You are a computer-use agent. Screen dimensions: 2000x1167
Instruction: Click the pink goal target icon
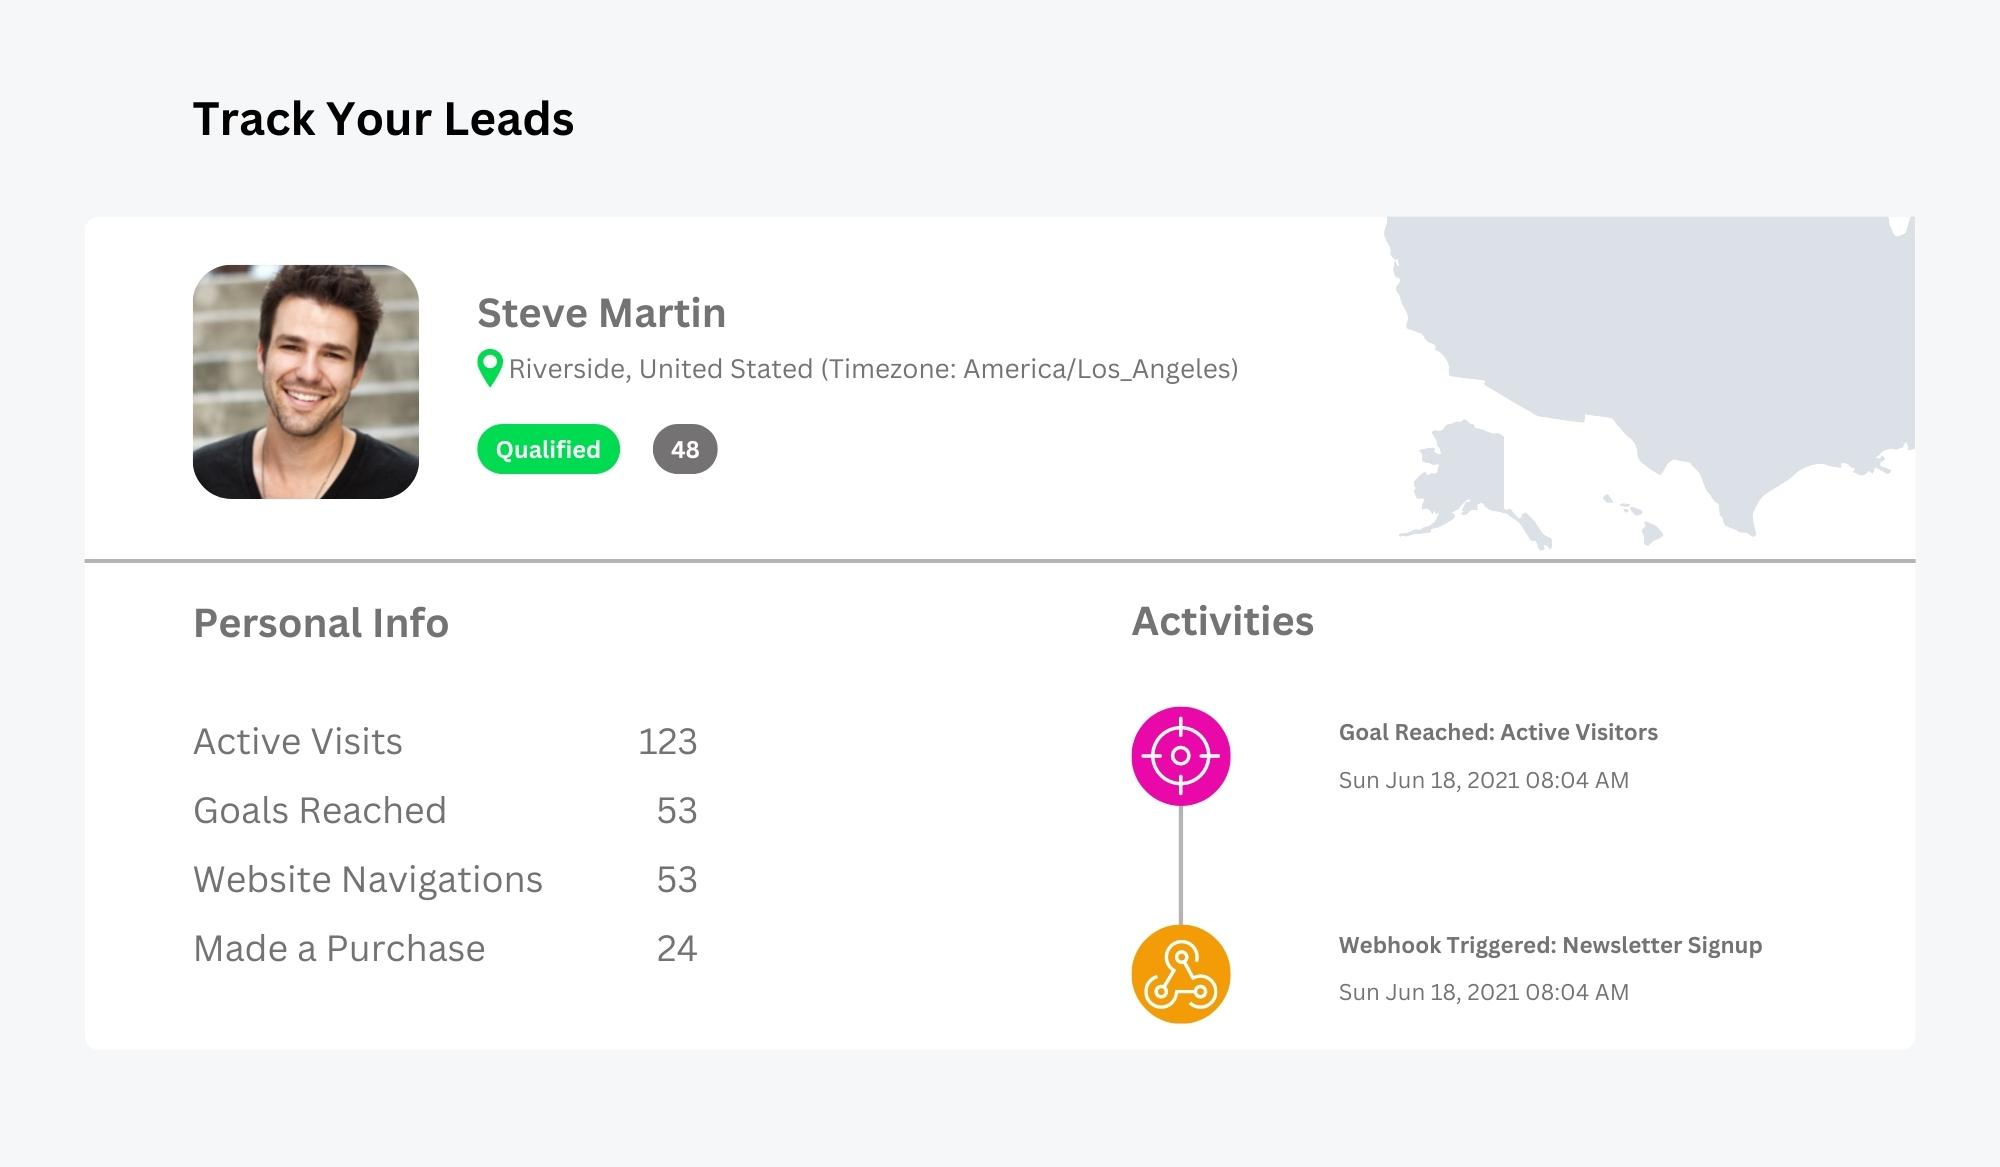pyautogui.click(x=1180, y=756)
